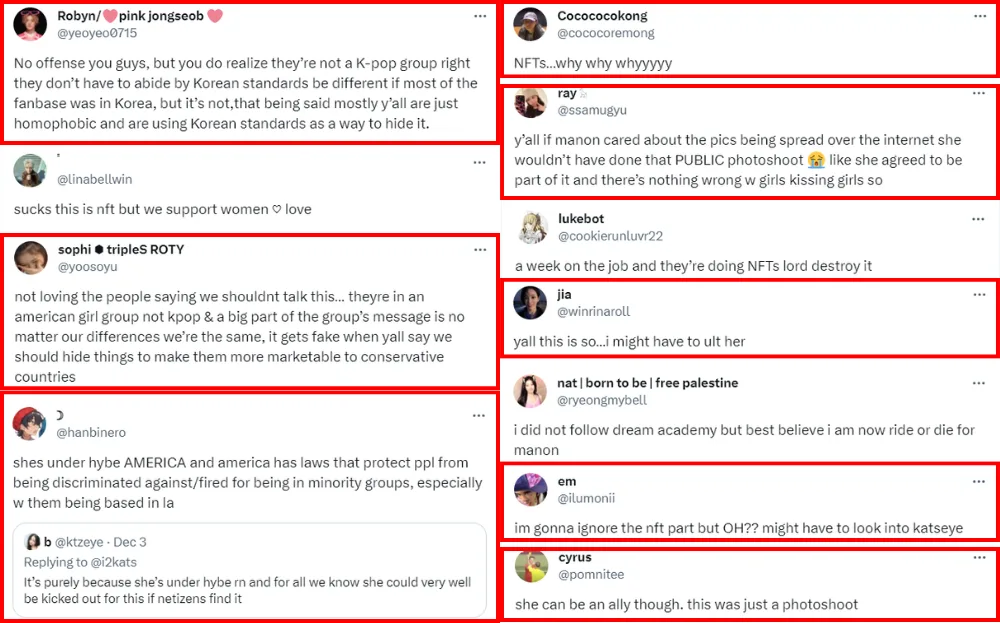Visit the @ssamugyu profile handle

coord(592,110)
